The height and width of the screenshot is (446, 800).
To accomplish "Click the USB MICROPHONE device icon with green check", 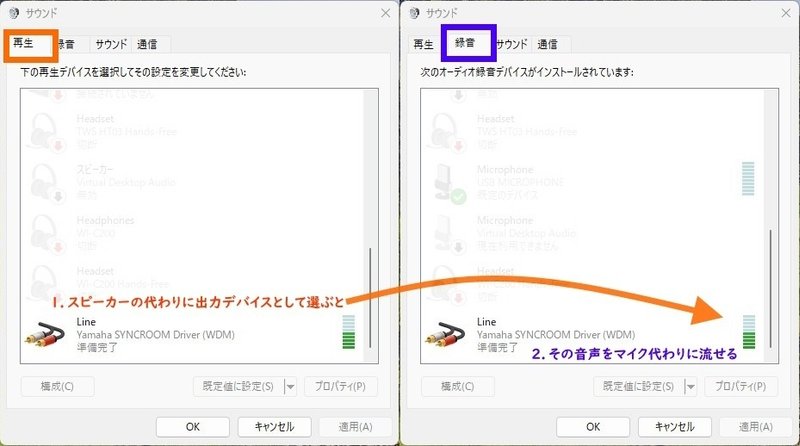I will (x=449, y=183).
